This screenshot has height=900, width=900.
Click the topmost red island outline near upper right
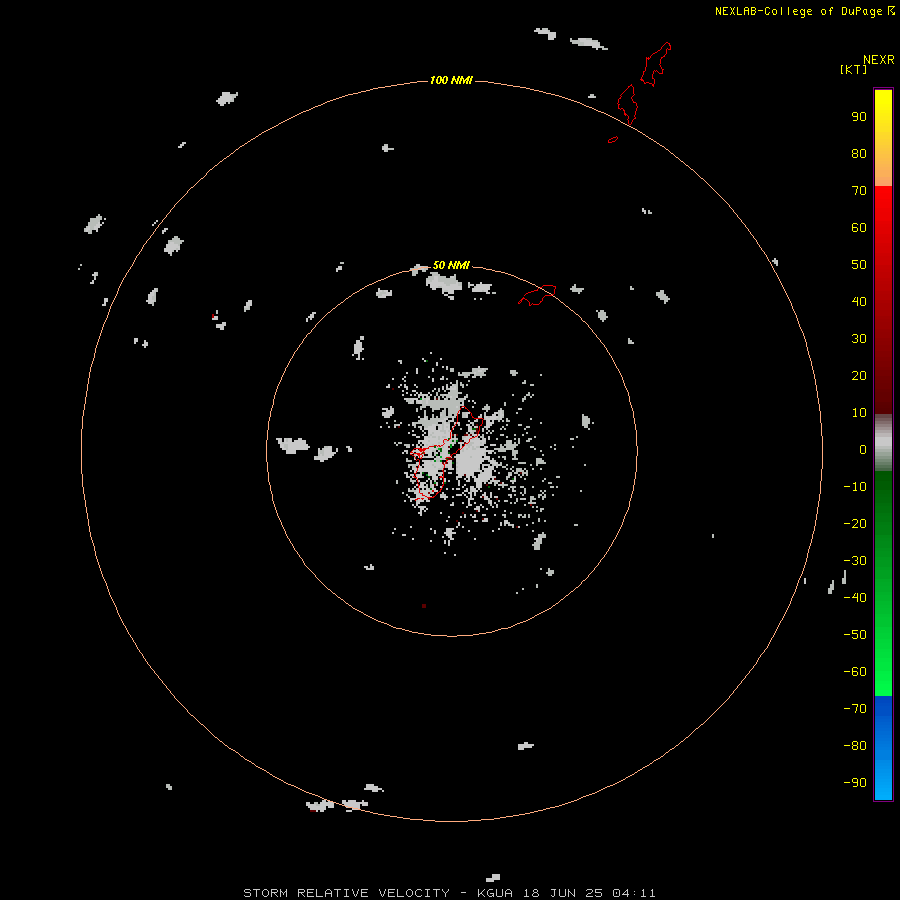(656, 64)
